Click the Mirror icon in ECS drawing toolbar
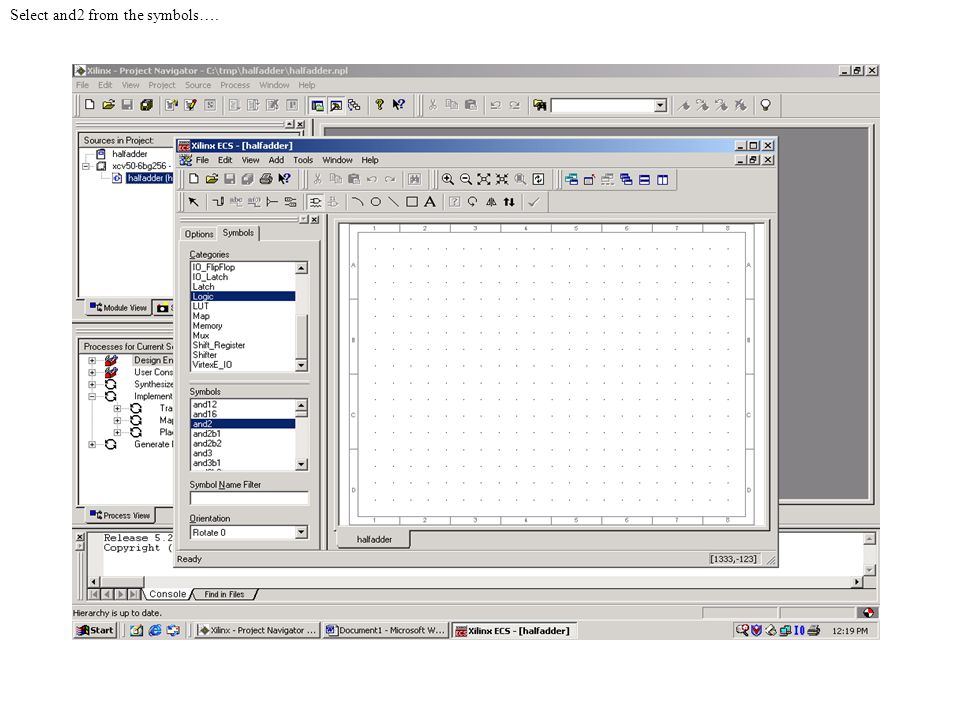960x720 pixels. 491,201
